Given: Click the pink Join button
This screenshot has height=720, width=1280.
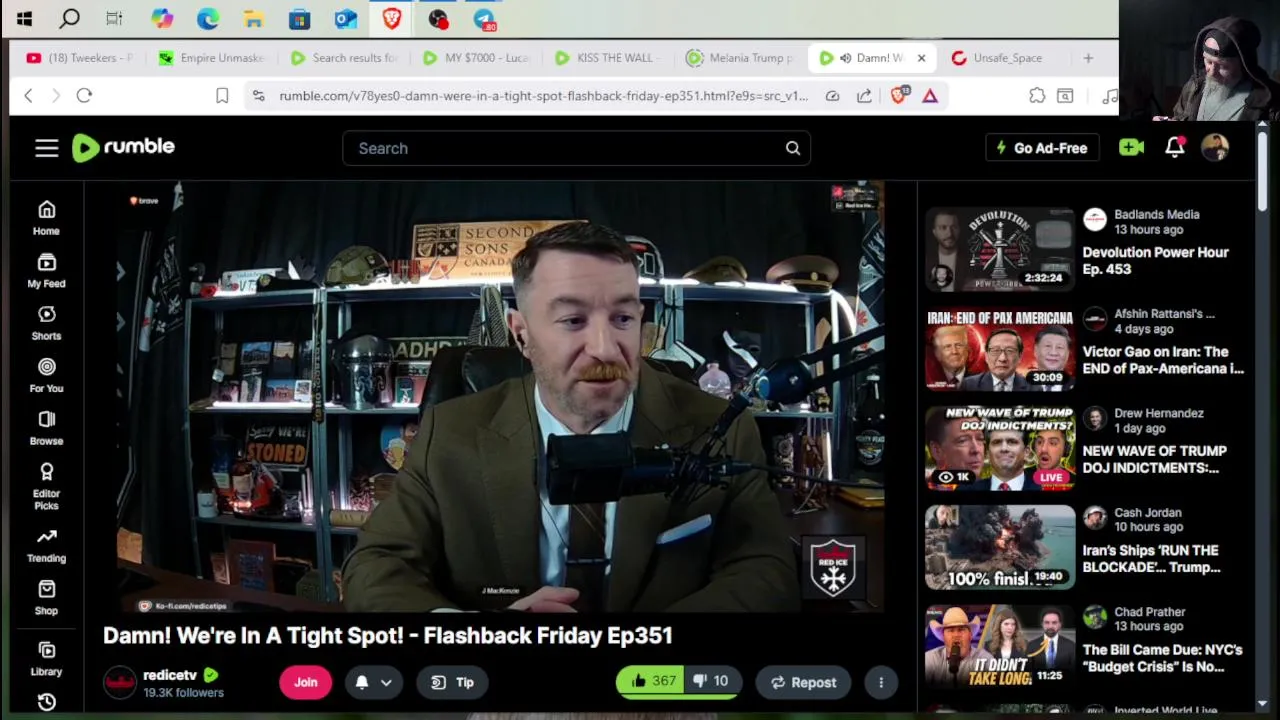Looking at the screenshot, I should 306,682.
